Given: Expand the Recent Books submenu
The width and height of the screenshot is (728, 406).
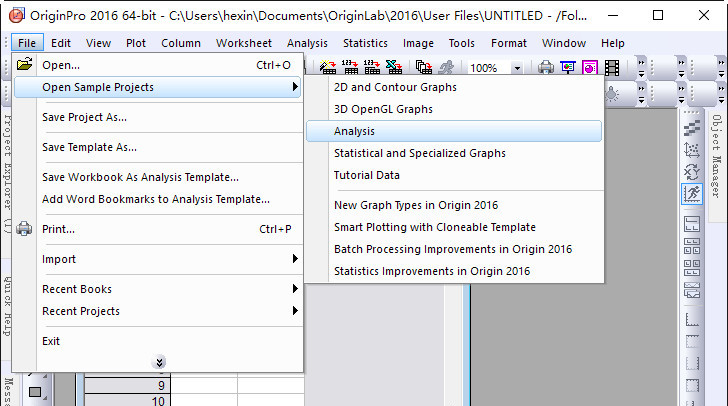Looking at the screenshot, I should click(x=158, y=289).
